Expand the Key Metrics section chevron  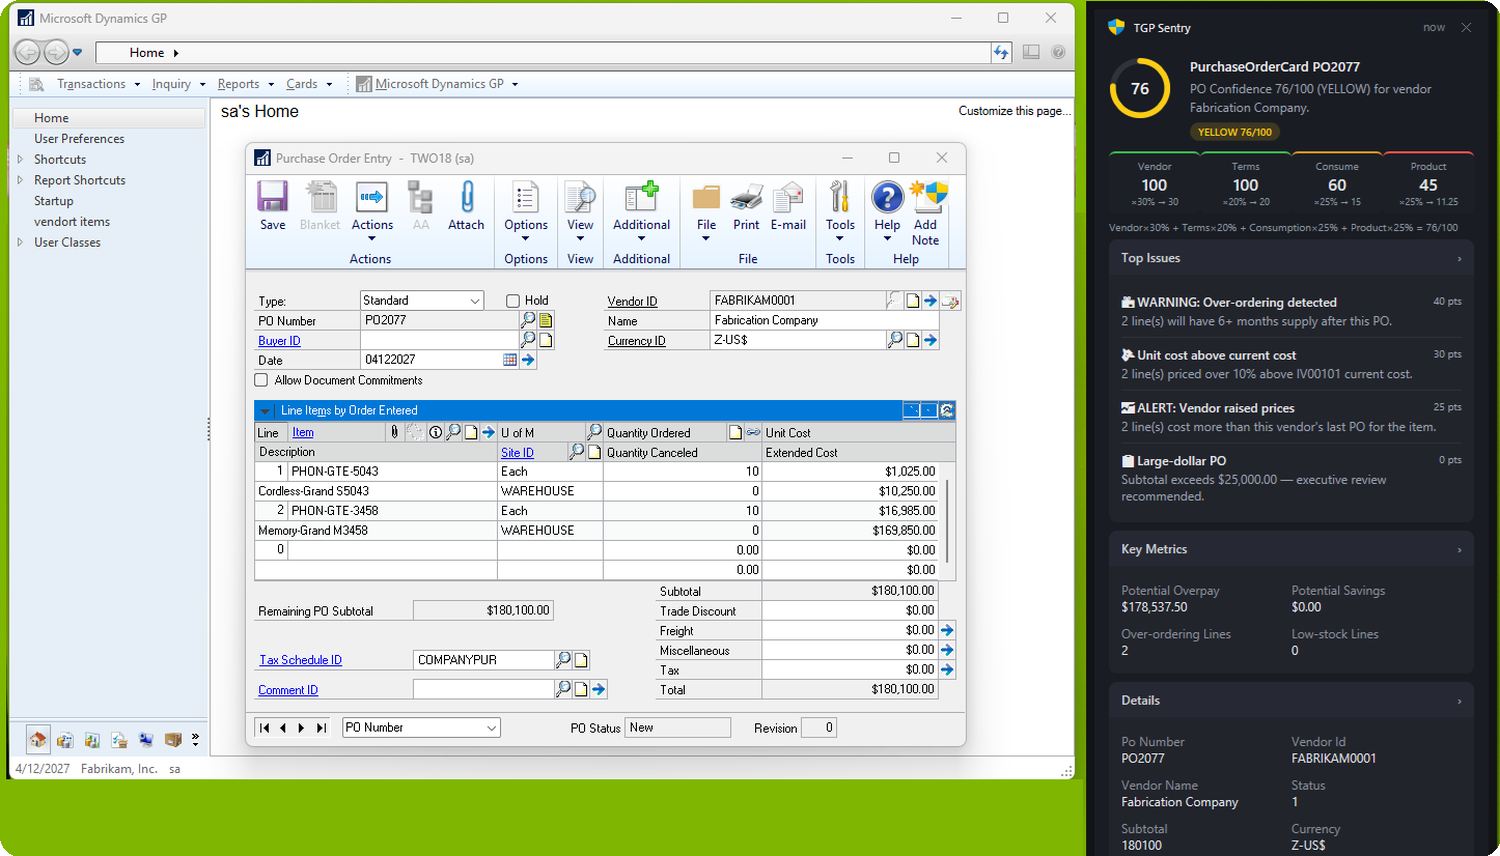1459,550
